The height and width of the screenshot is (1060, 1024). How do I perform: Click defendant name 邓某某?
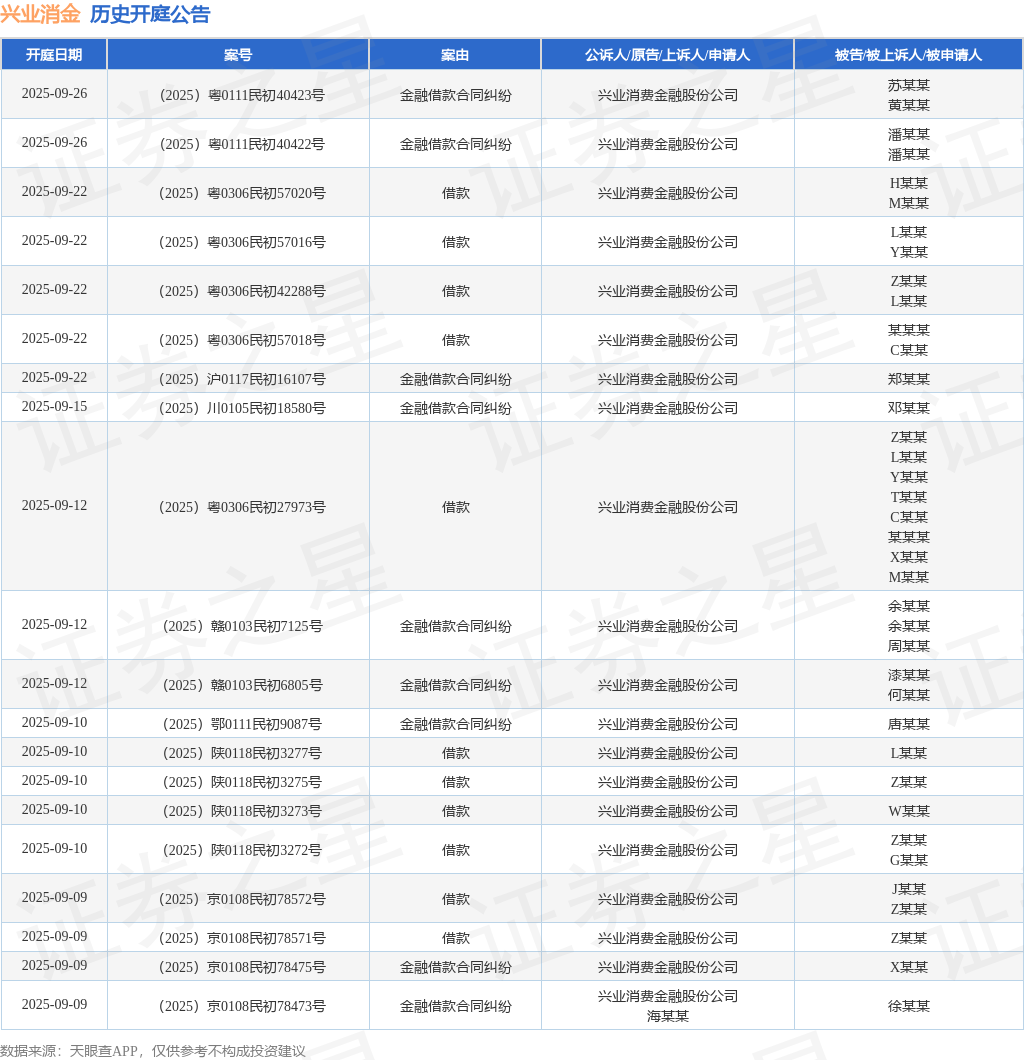coord(908,408)
